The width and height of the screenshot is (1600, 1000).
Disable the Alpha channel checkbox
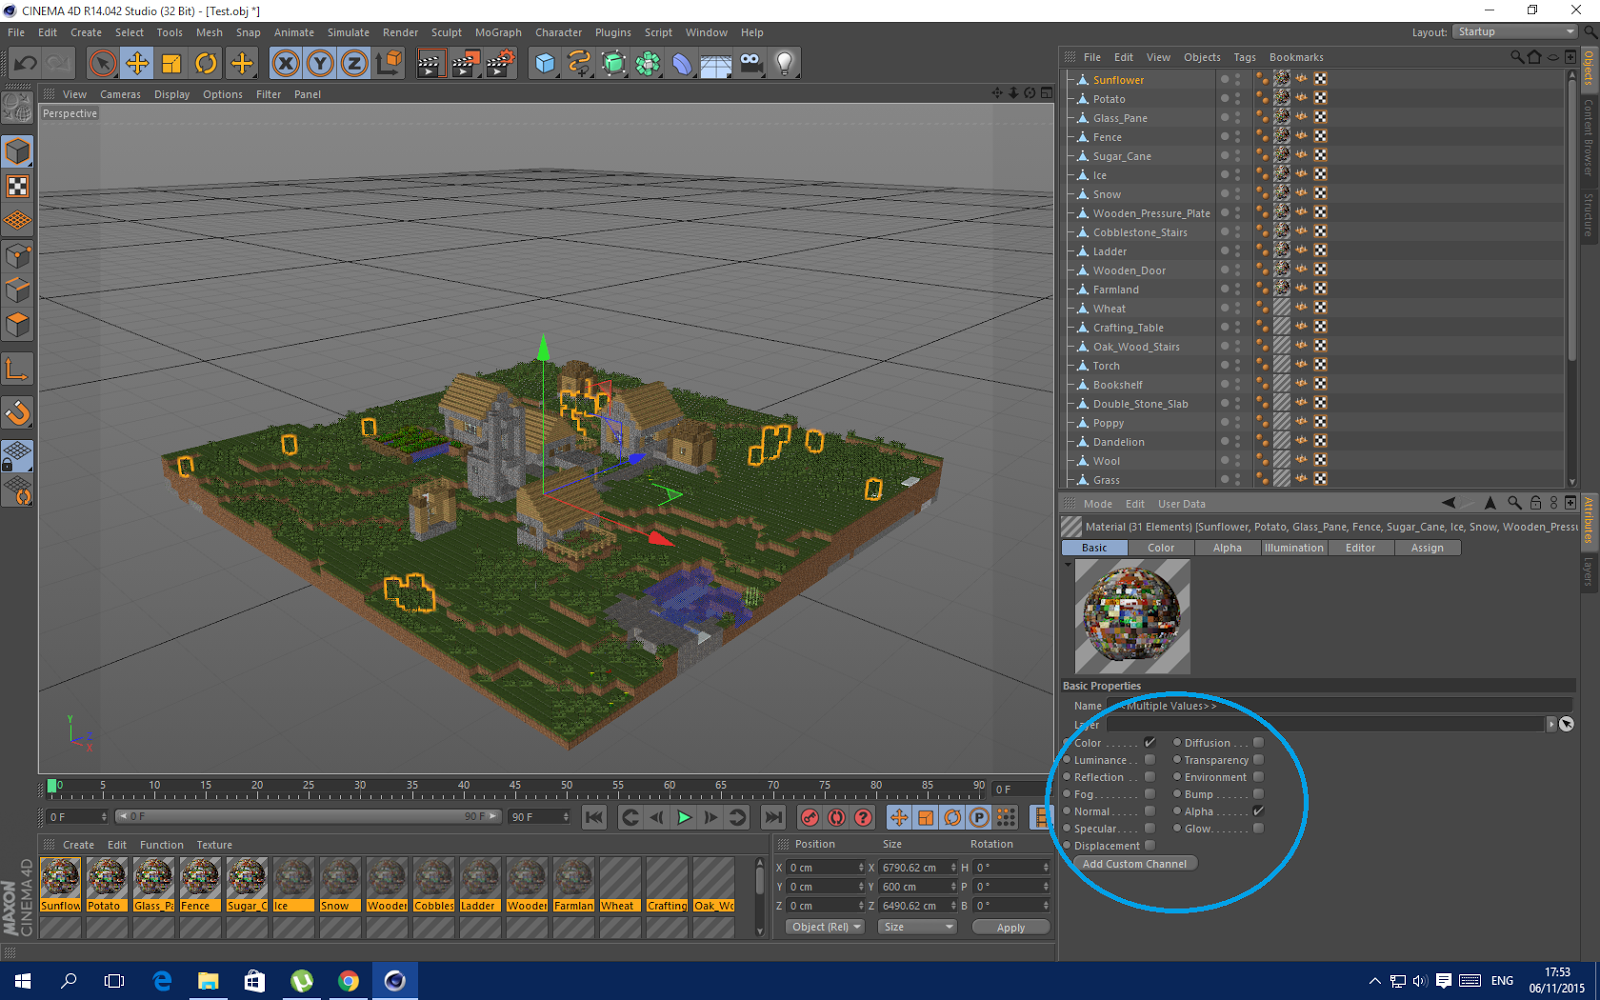coord(1258,811)
